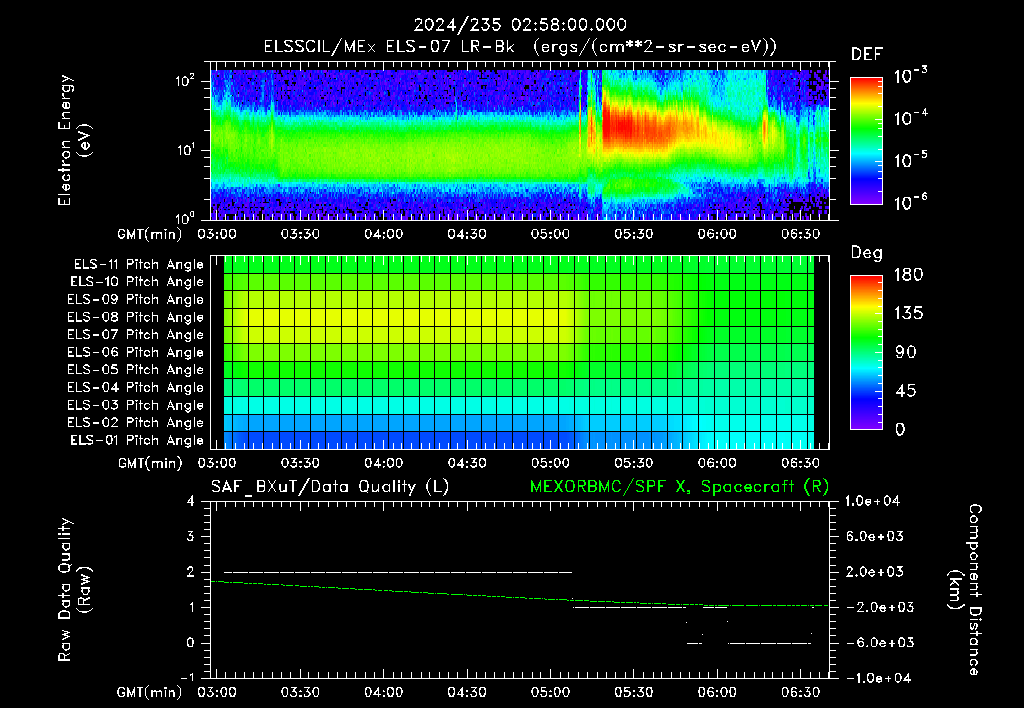Click the 1.0e+04 right axis value
Image resolution: width=1024 pixels, height=708 pixels.
pos(872,502)
